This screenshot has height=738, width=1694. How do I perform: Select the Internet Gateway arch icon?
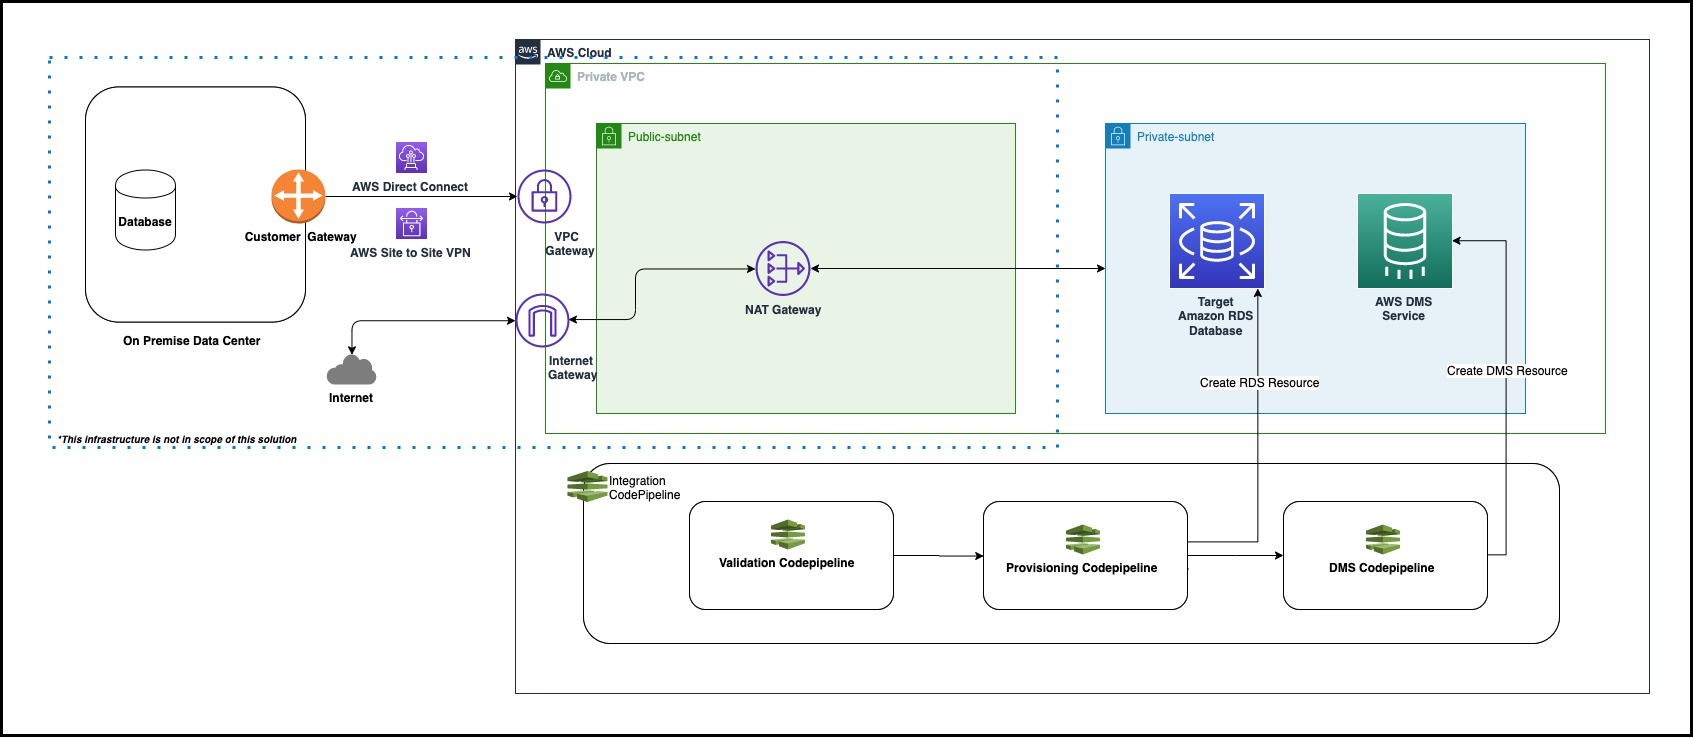point(542,321)
